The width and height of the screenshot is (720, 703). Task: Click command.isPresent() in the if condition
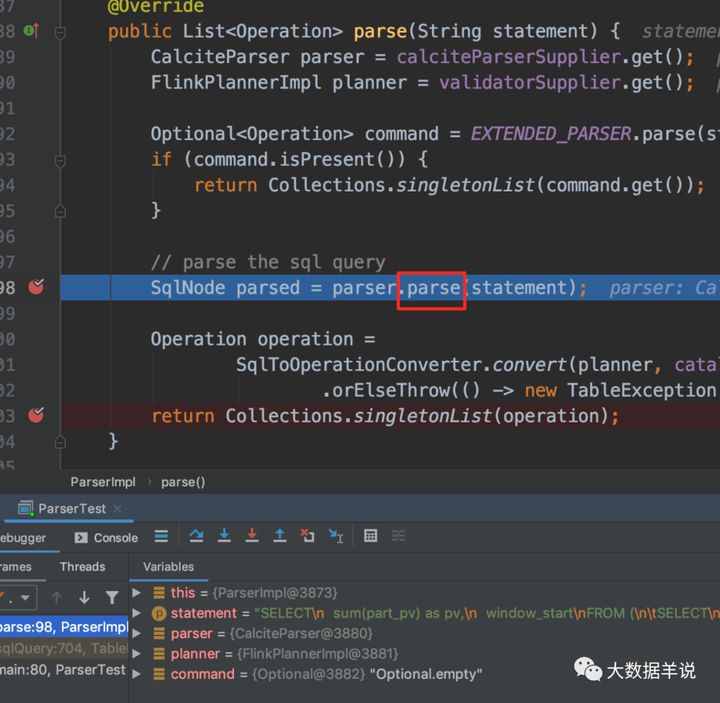tap(300, 159)
